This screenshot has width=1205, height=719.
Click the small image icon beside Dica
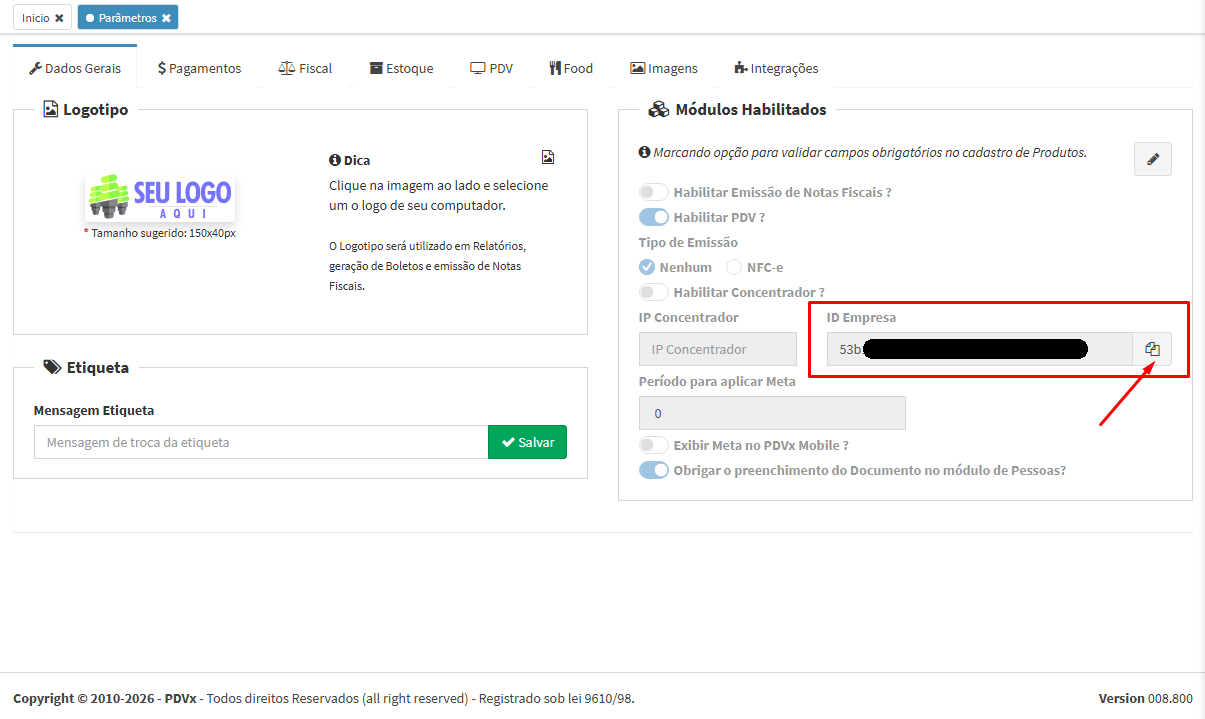click(548, 157)
